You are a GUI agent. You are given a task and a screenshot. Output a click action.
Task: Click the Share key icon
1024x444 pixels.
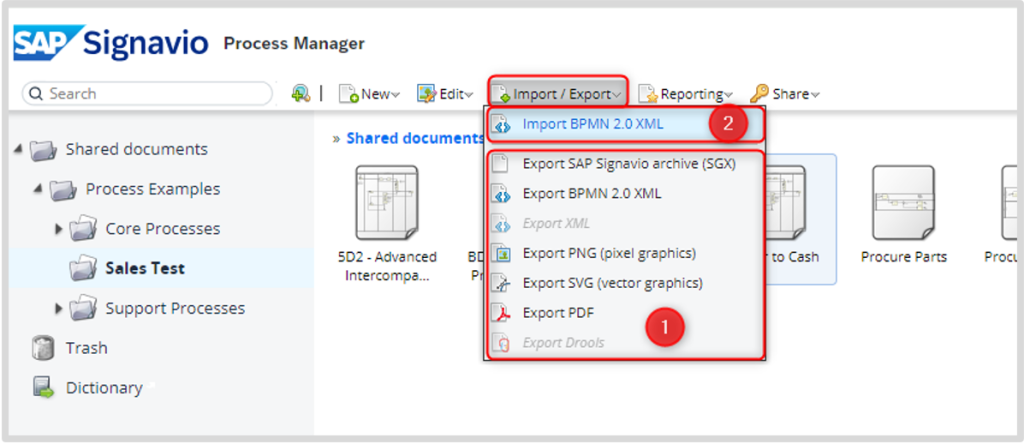click(x=759, y=94)
